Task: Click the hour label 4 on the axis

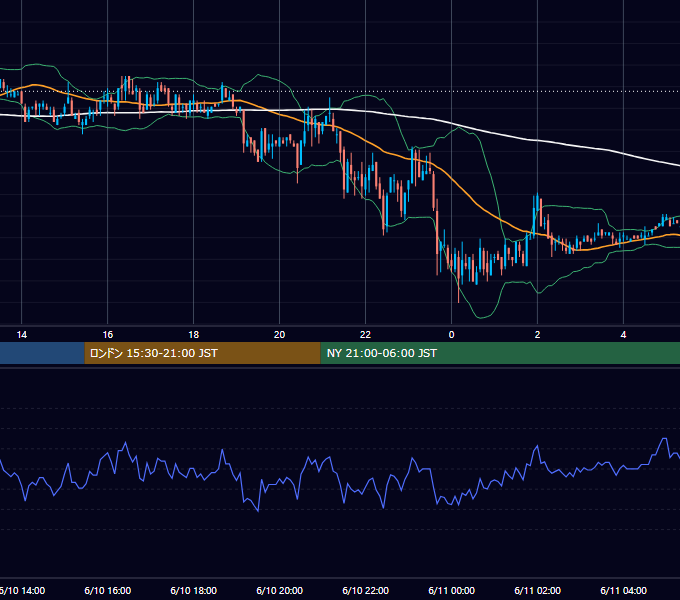Action: [623, 335]
